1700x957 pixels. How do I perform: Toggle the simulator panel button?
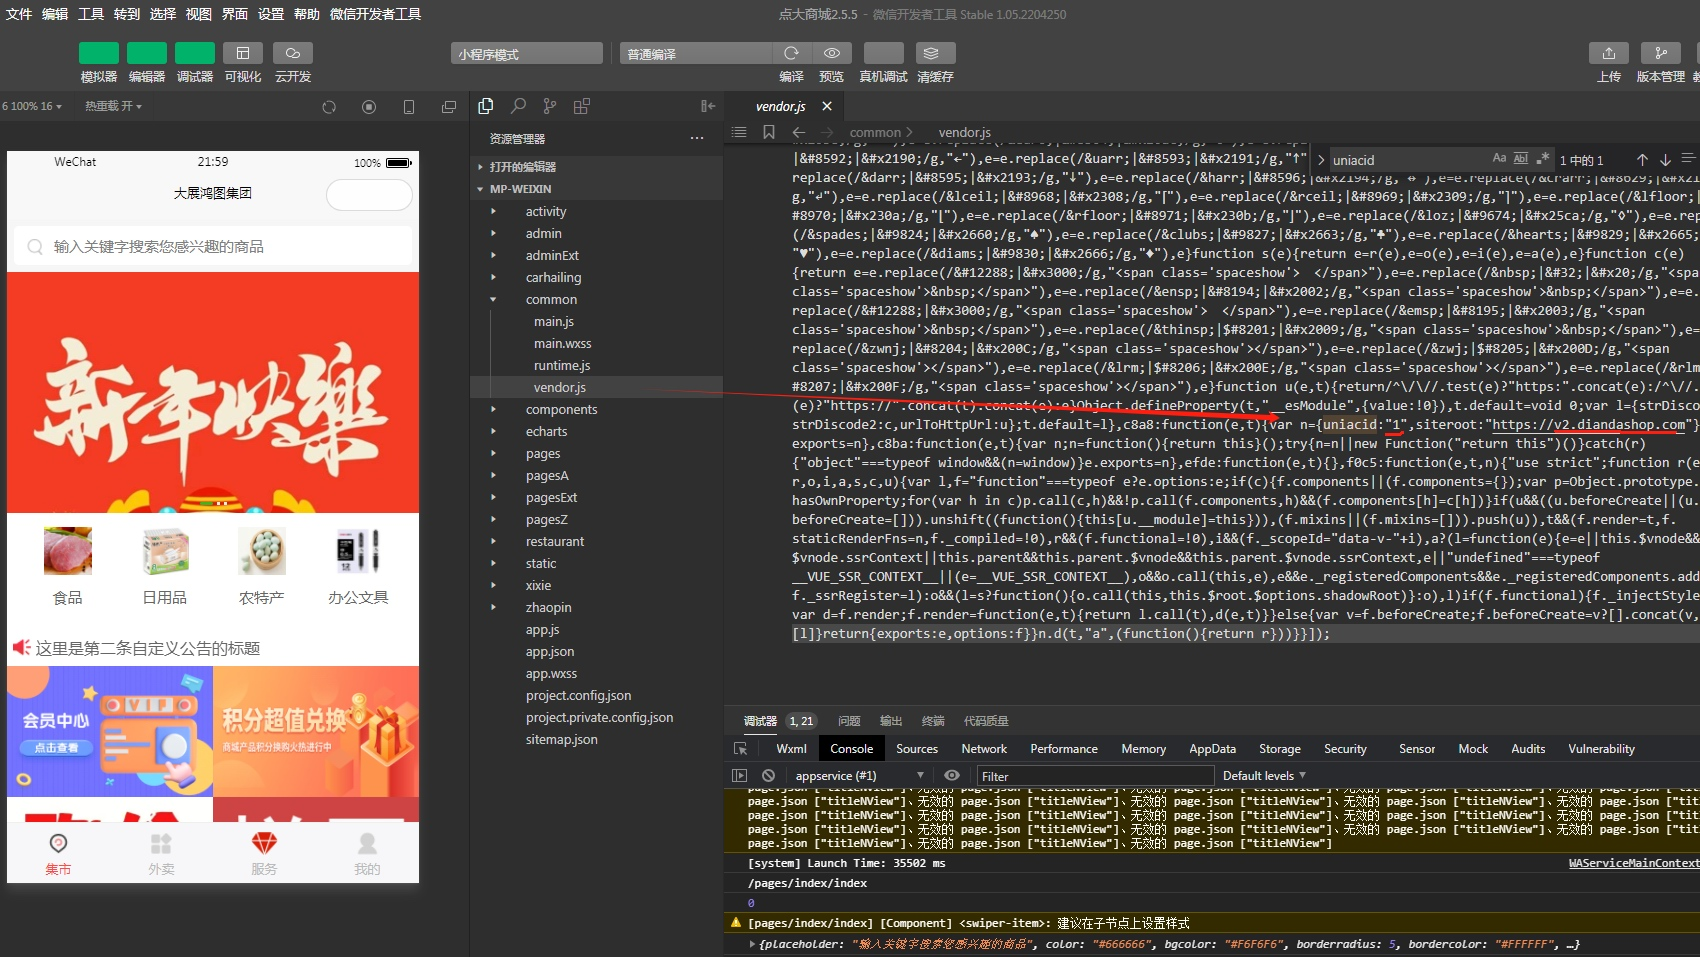[x=98, y=53]
